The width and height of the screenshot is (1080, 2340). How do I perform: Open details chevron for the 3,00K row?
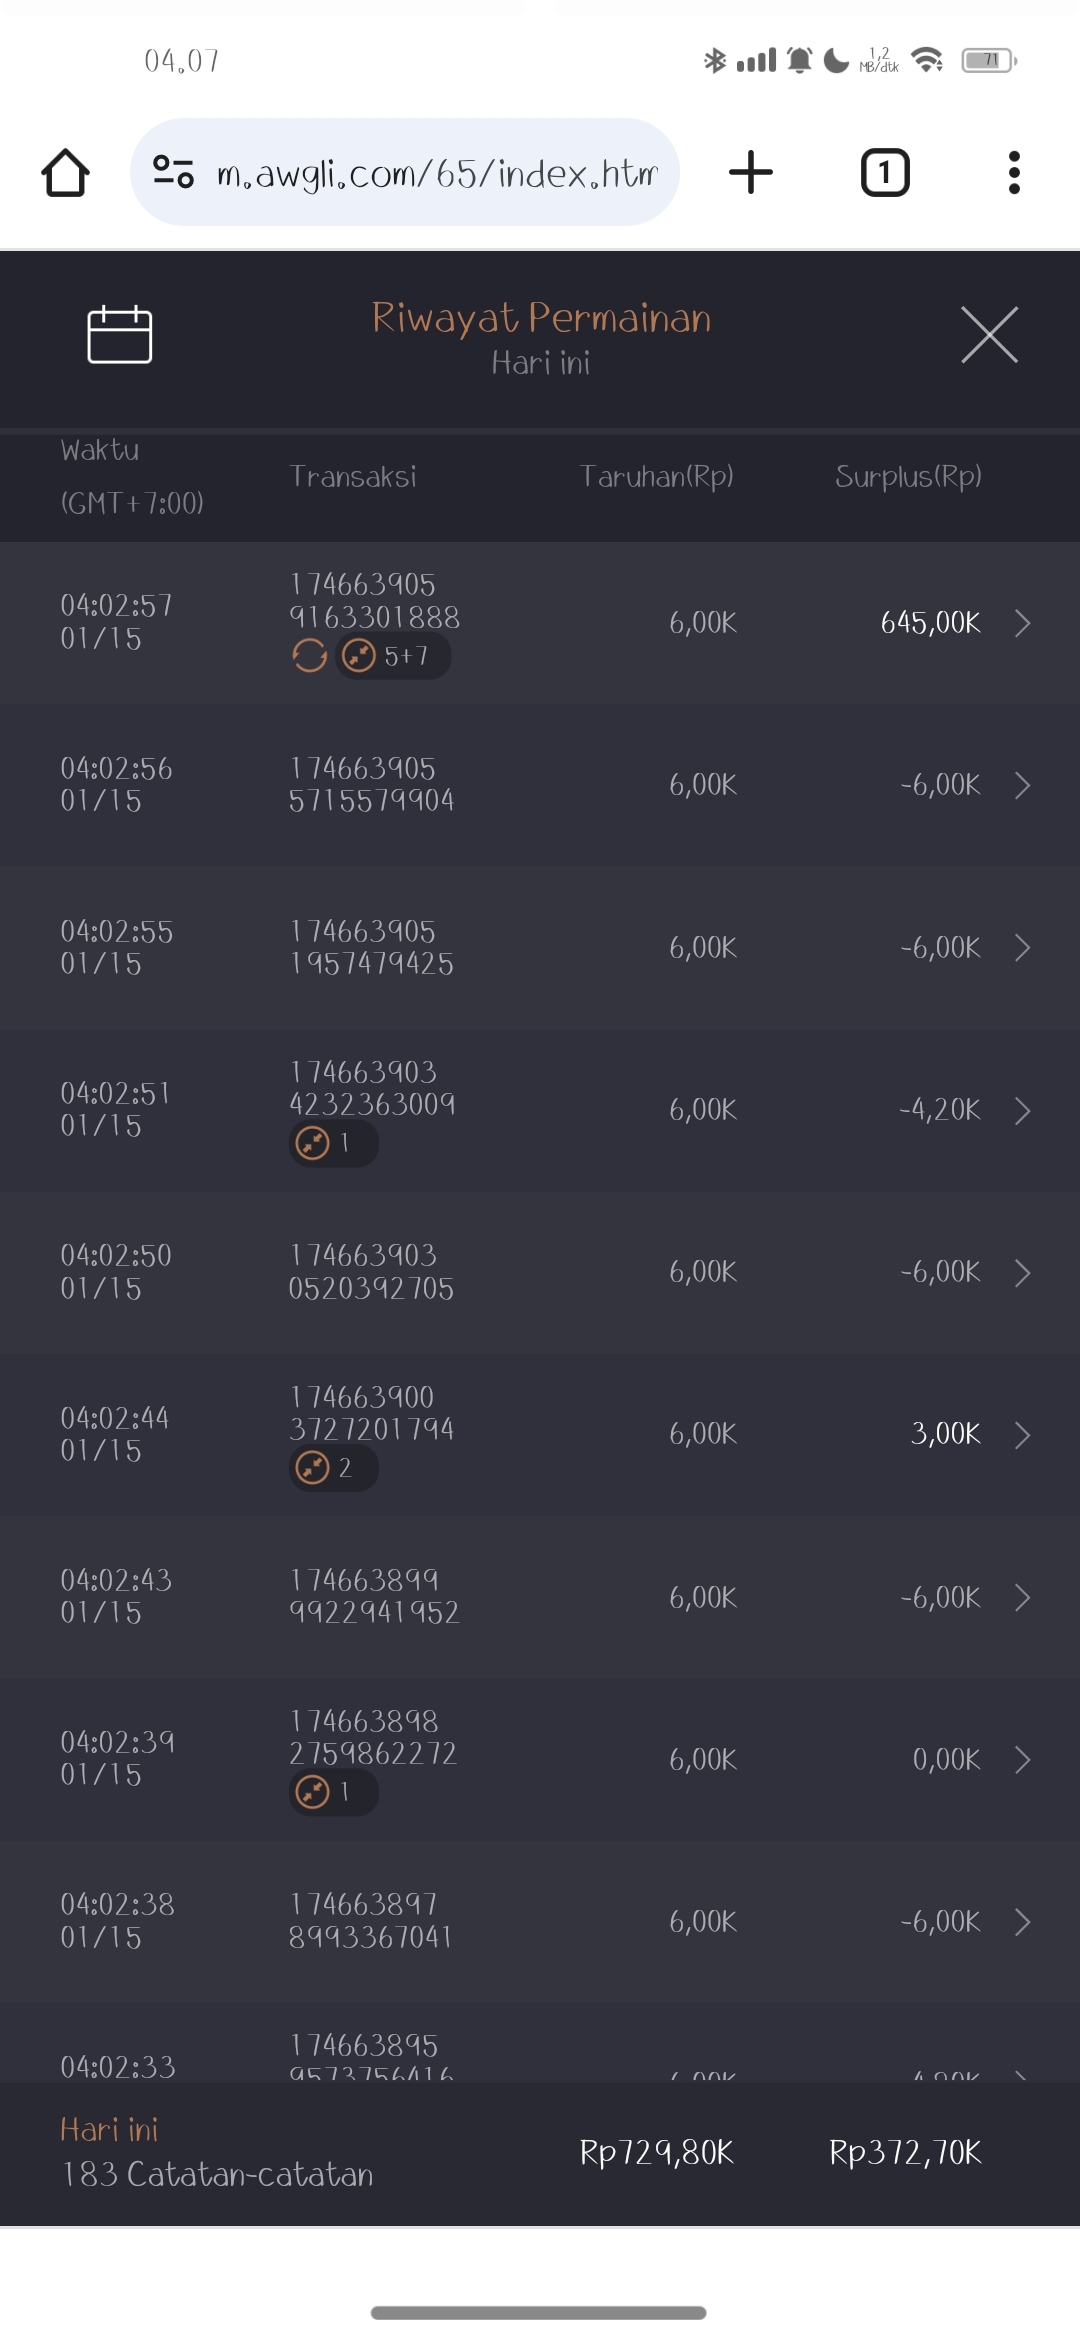(x=1022, y=1435)
